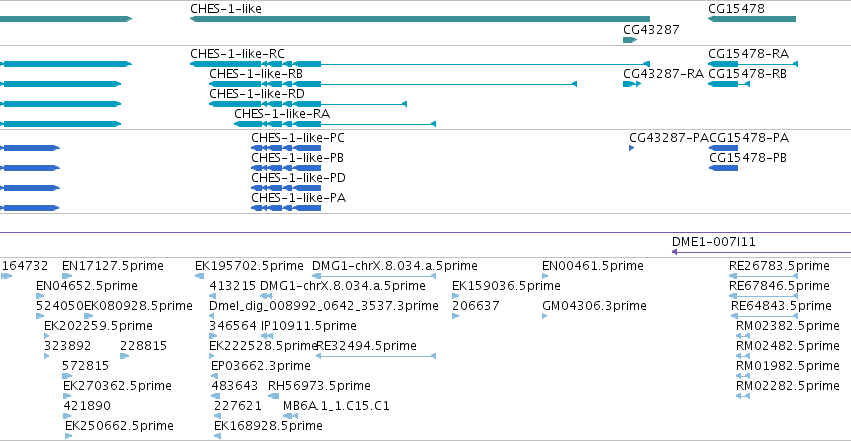Open the RE32494.5prime EST label
The height and width of the screenshot is (441, 851).
(366, 346)
